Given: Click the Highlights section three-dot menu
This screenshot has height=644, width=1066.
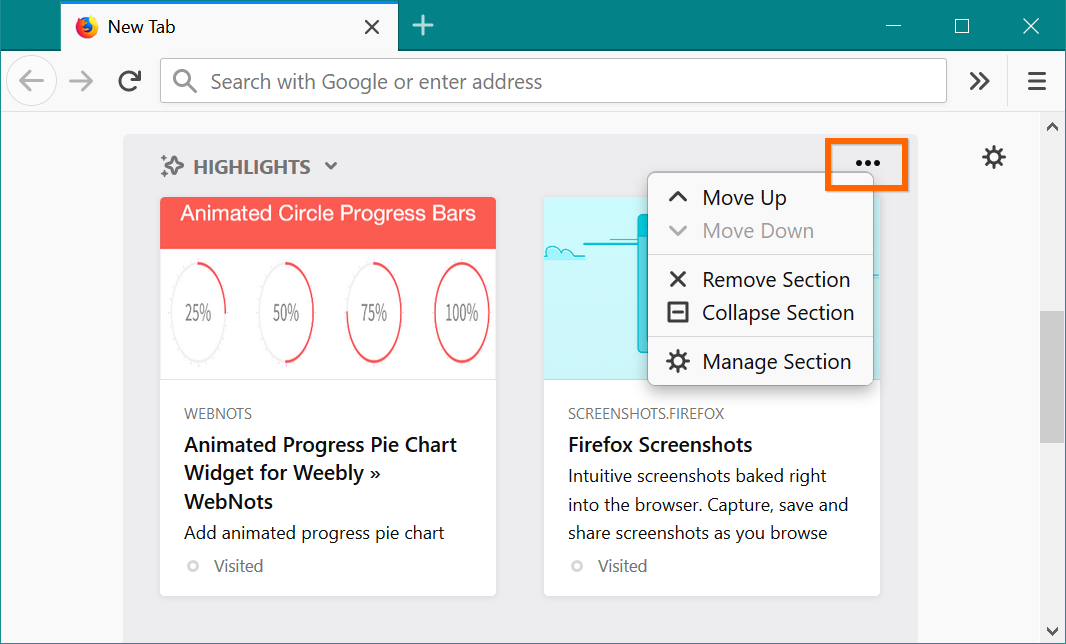Looking at the screenshot, I should pyautogui.click(x=867, y=163).
